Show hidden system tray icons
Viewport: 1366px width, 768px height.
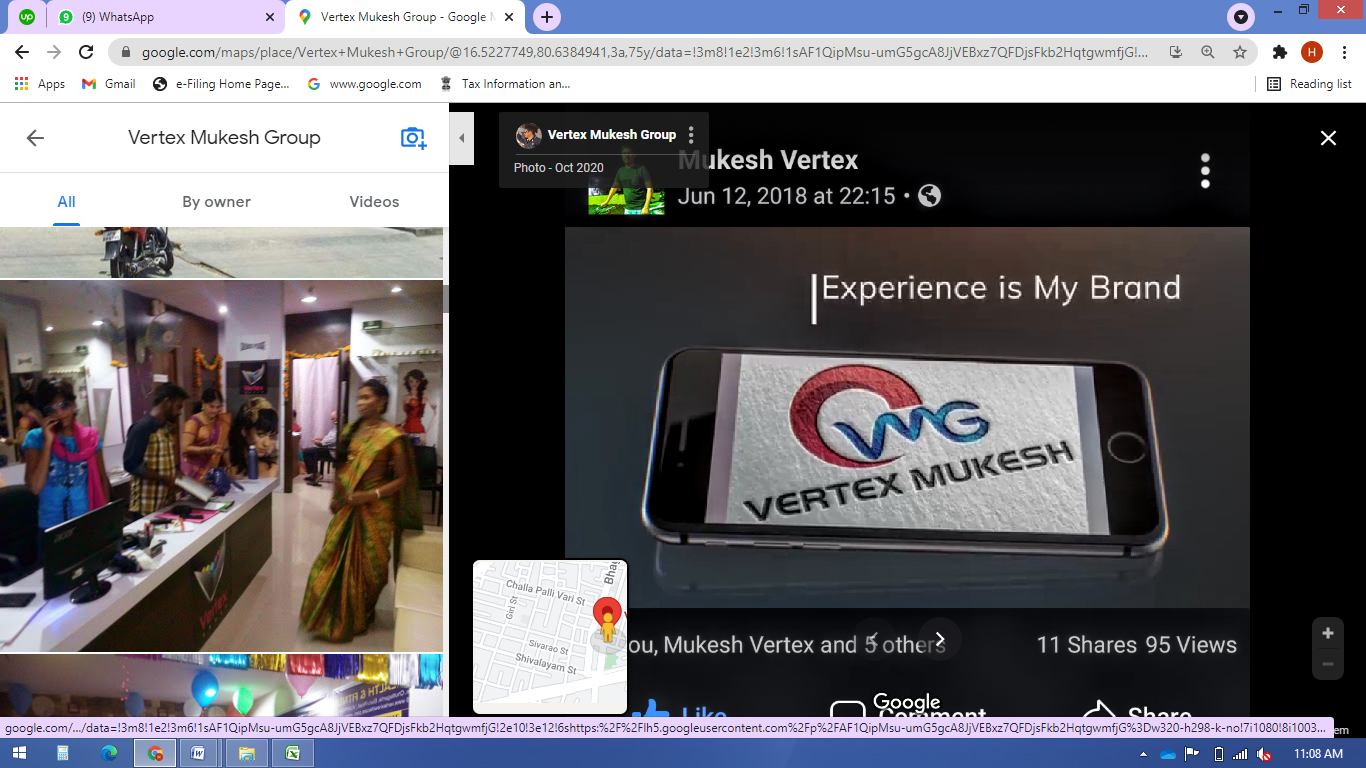[1143, 754]
